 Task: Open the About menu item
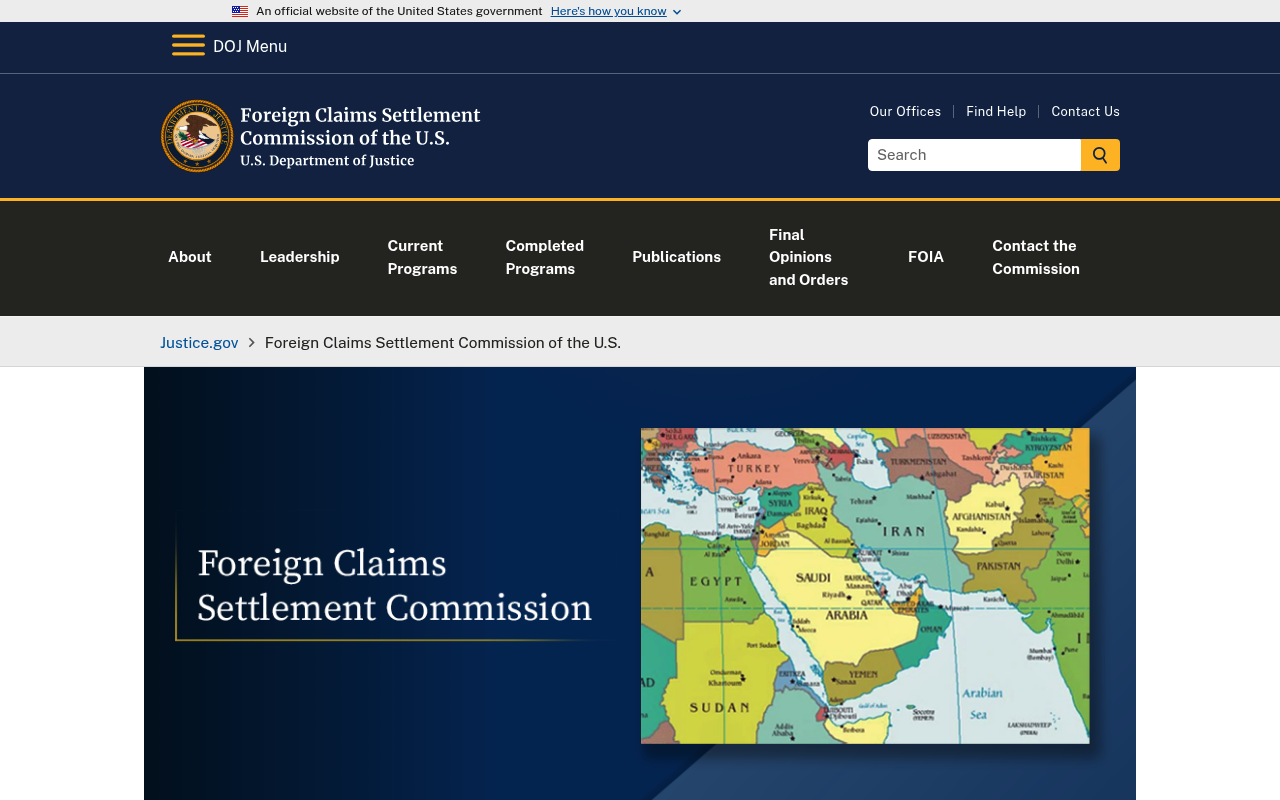[190, 257]
